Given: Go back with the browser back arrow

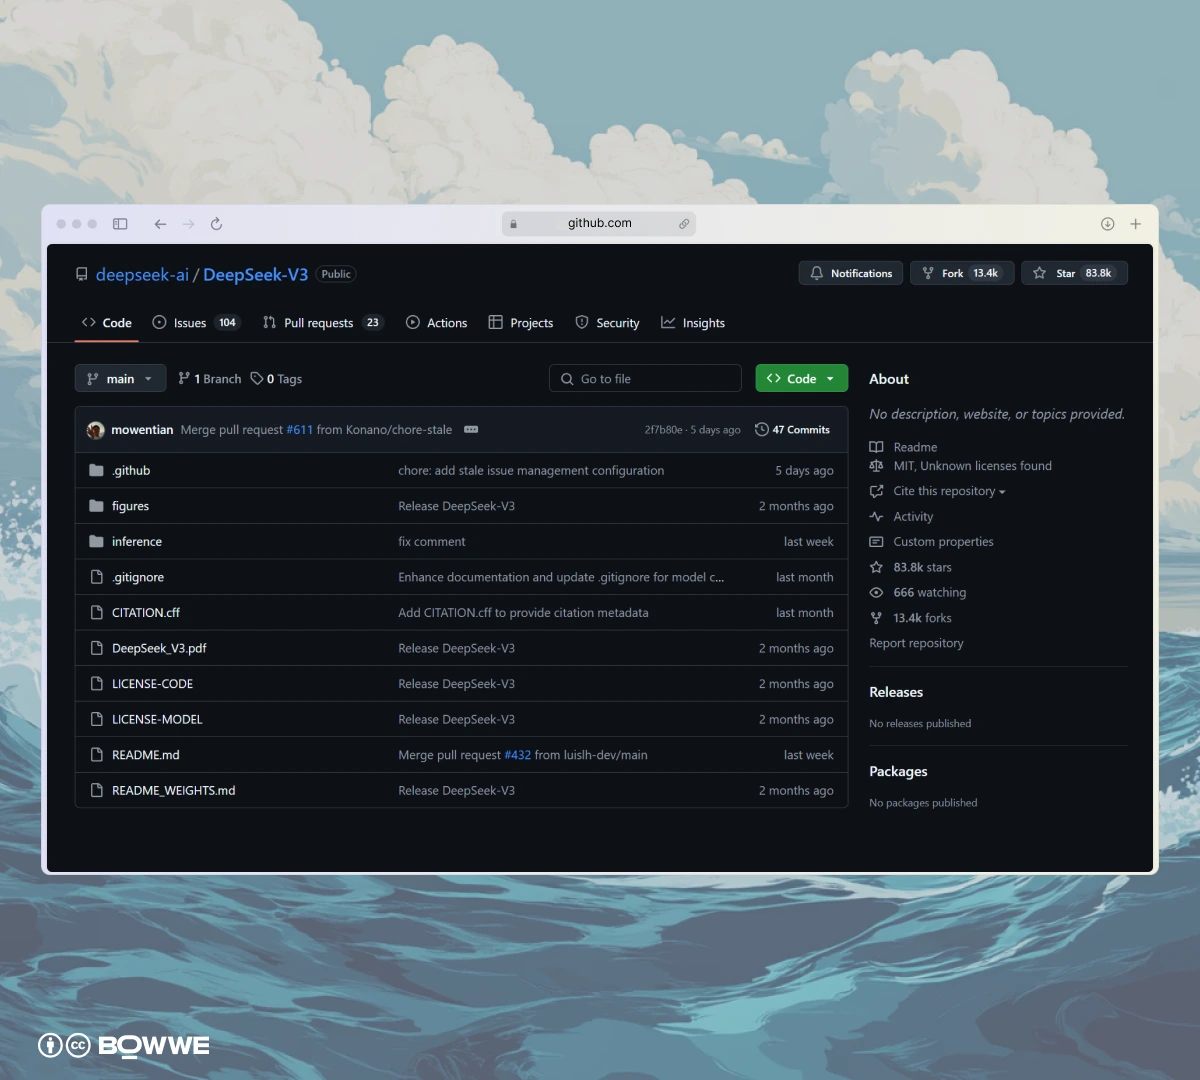Looking at the screenshot, I should point(160,224).
